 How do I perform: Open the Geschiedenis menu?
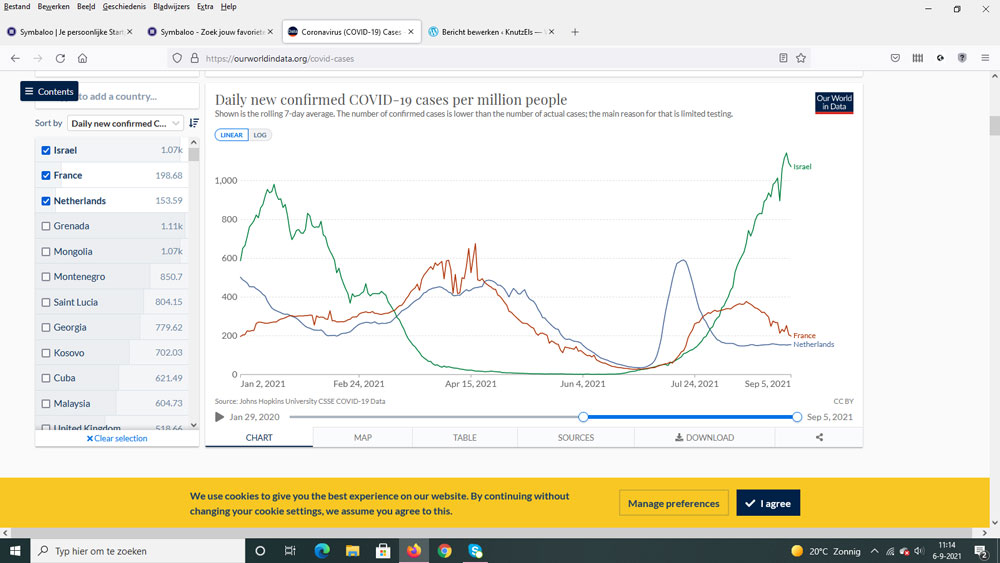point(121,6)
